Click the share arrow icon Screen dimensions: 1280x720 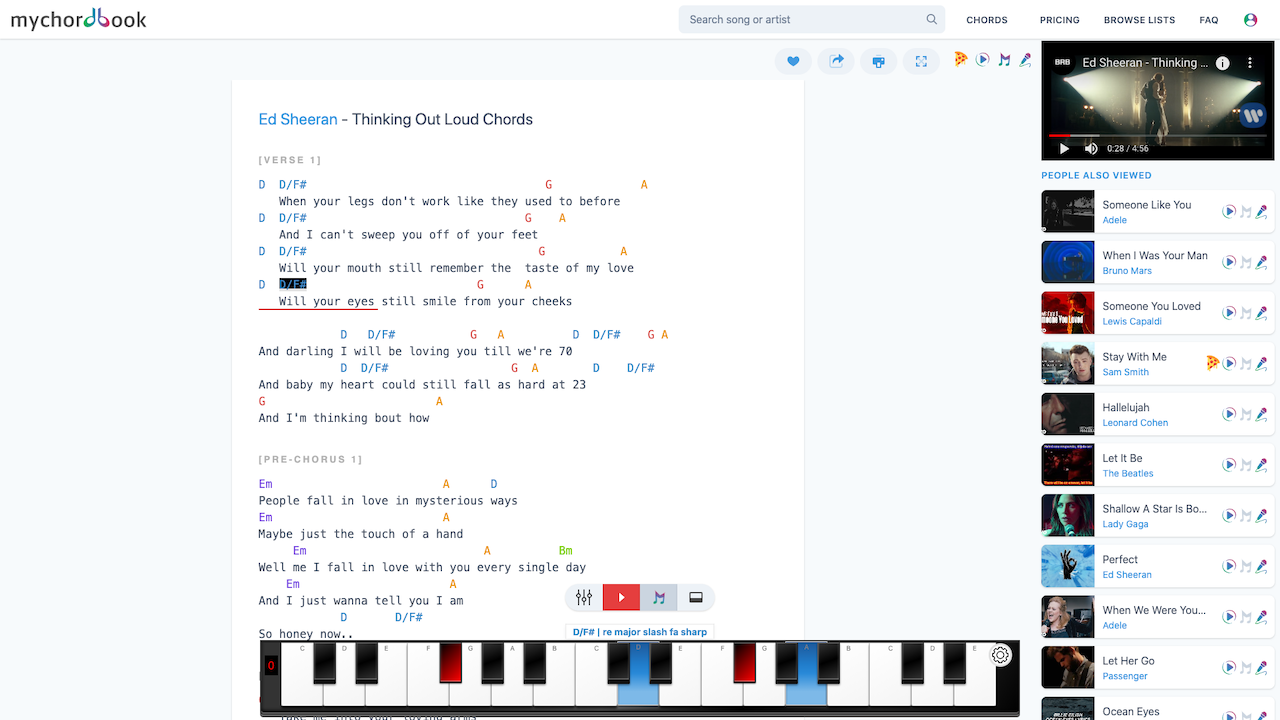pyautogui.click(x=836, y=61)
